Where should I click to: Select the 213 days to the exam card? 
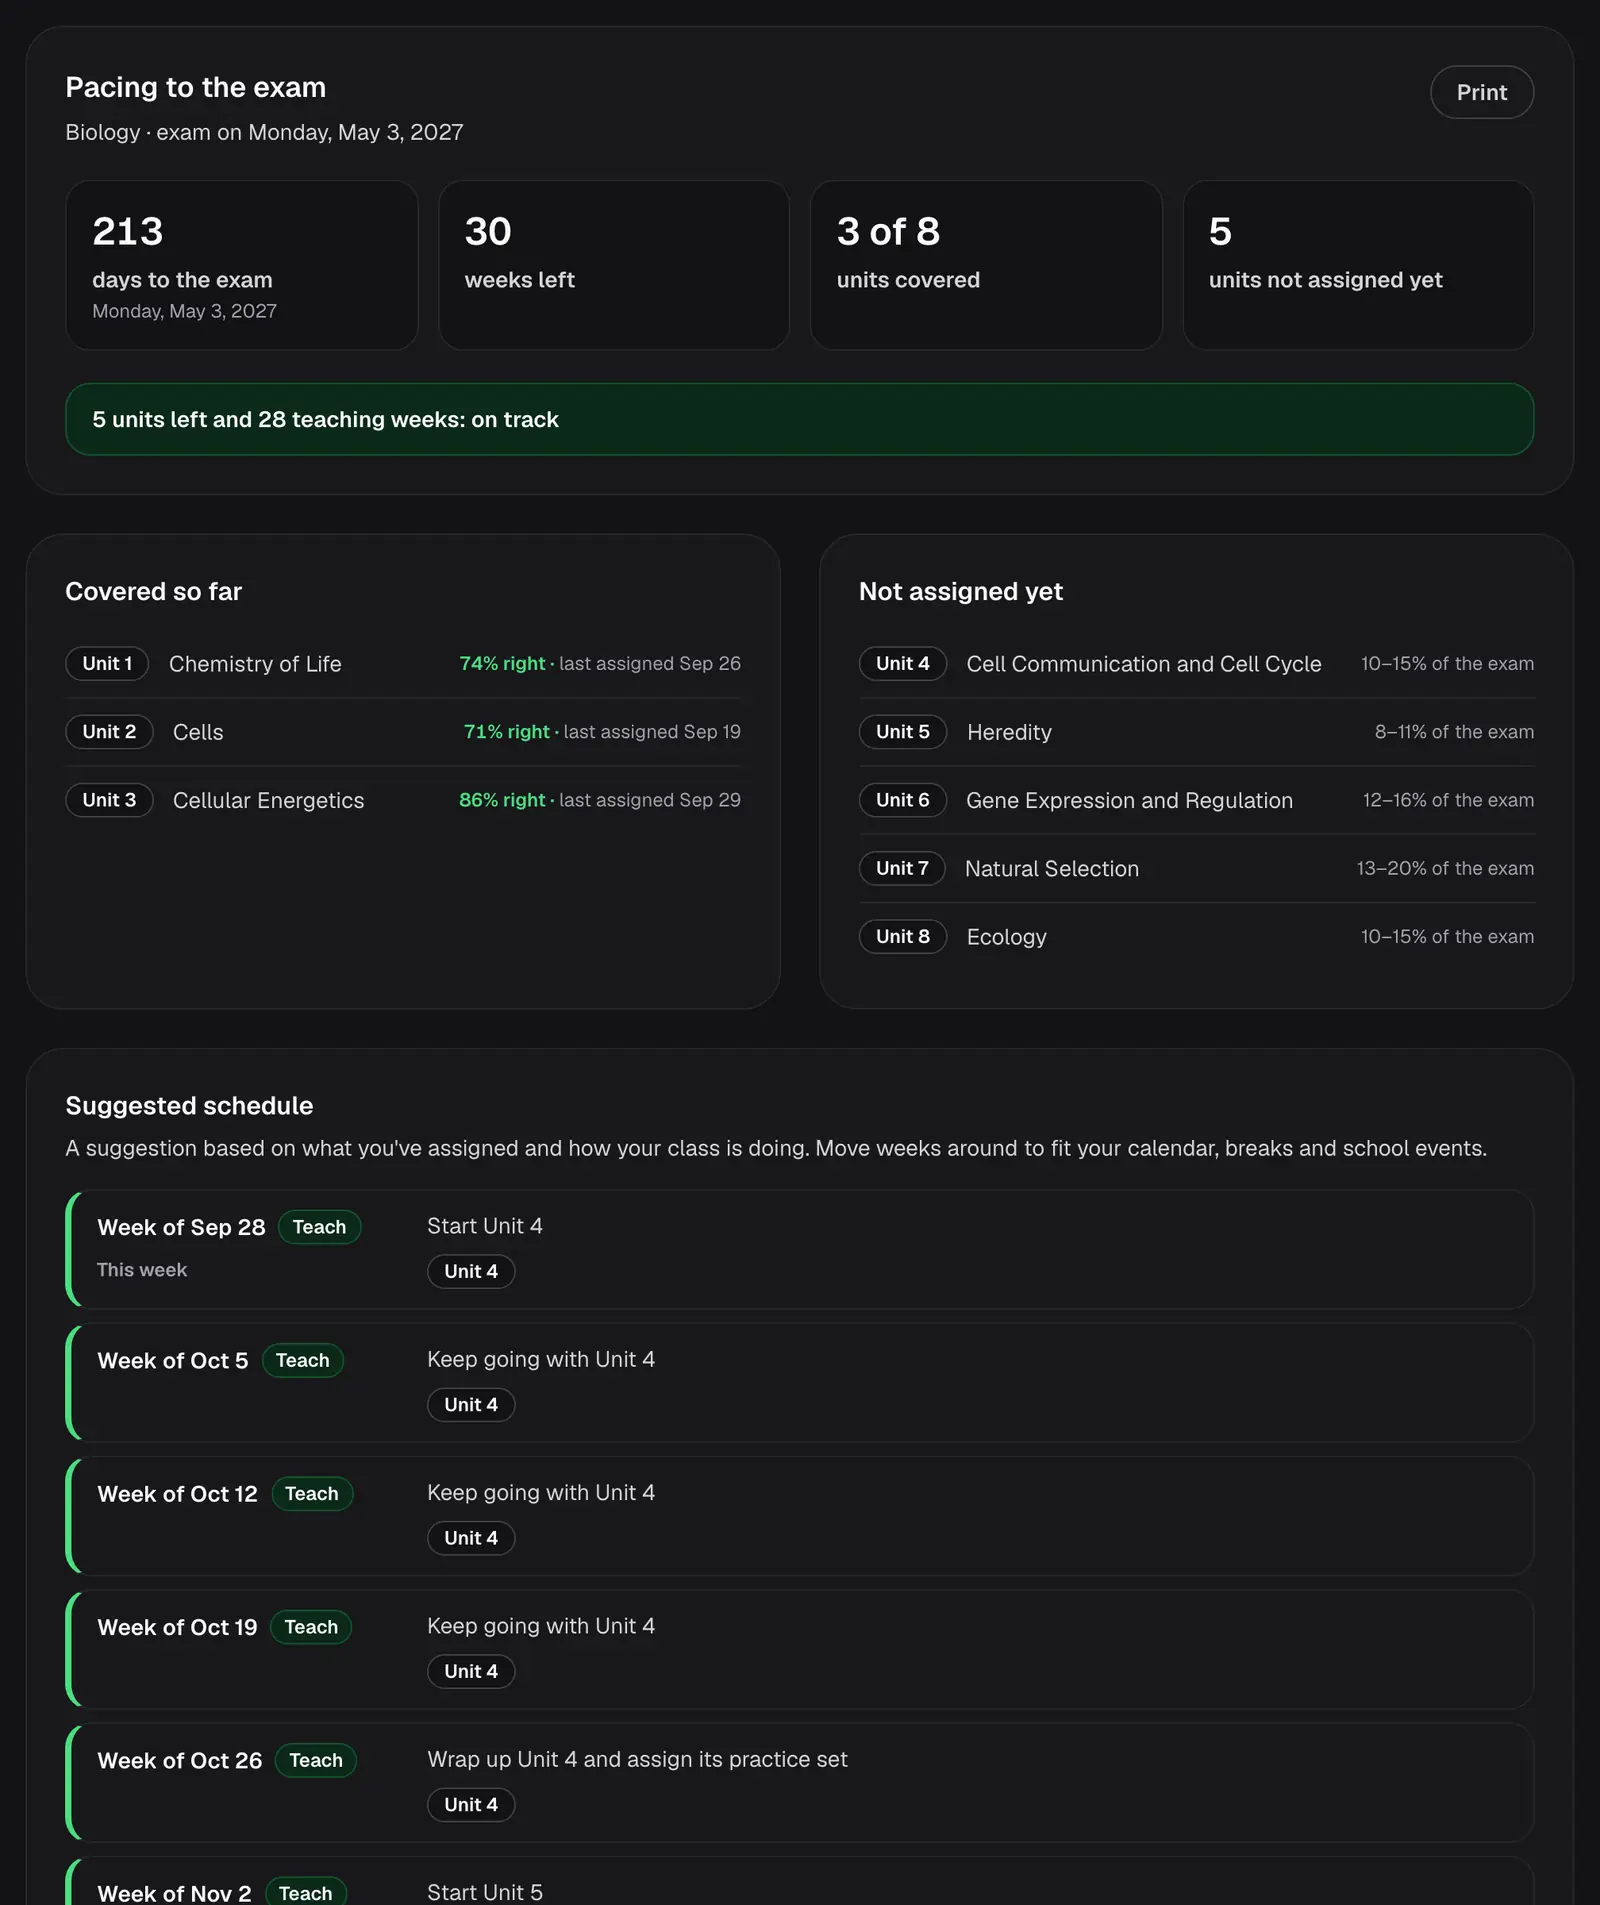241,265
